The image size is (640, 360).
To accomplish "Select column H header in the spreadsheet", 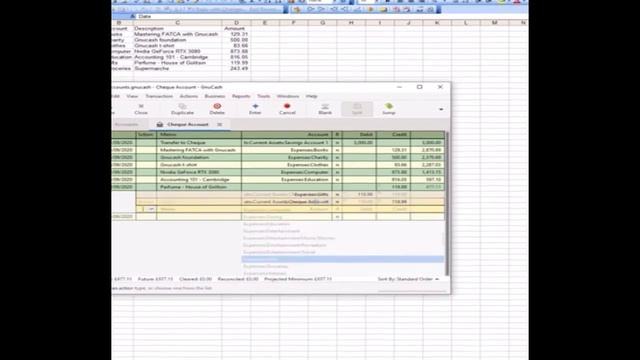I will [351, 23].
